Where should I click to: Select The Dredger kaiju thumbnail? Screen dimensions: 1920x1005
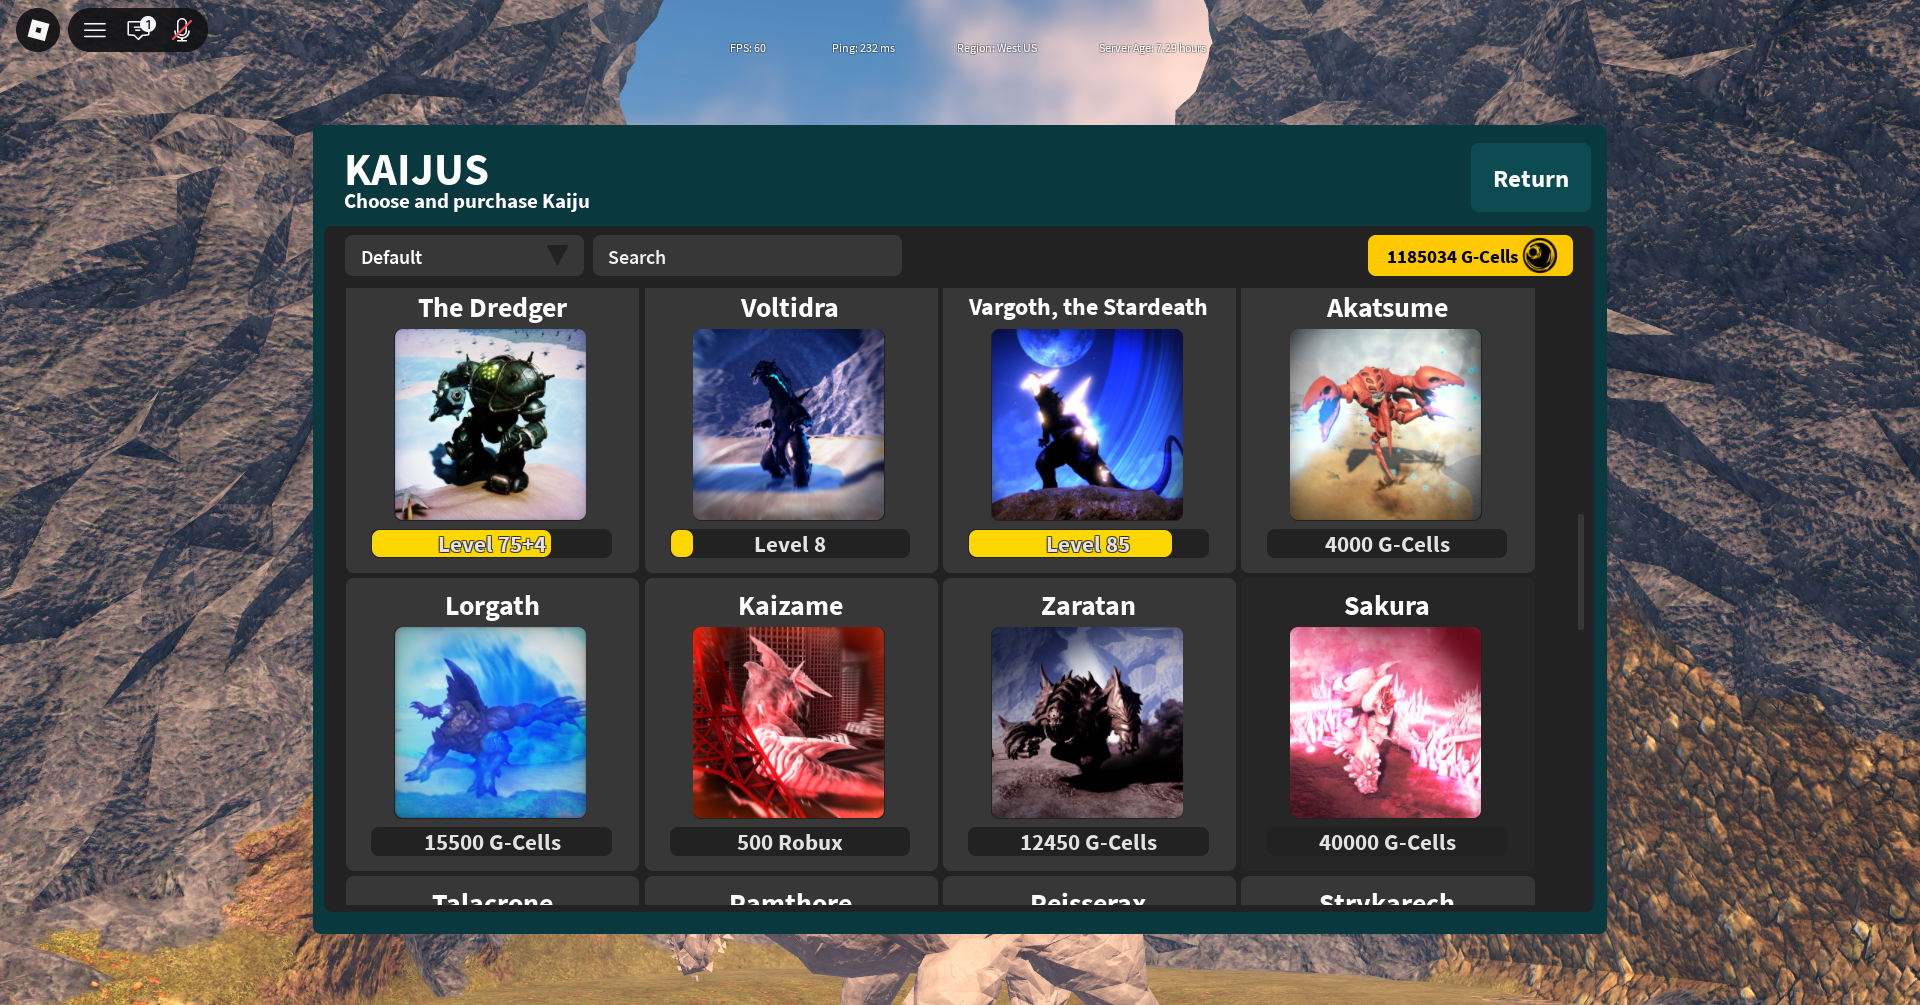point(491,425)
